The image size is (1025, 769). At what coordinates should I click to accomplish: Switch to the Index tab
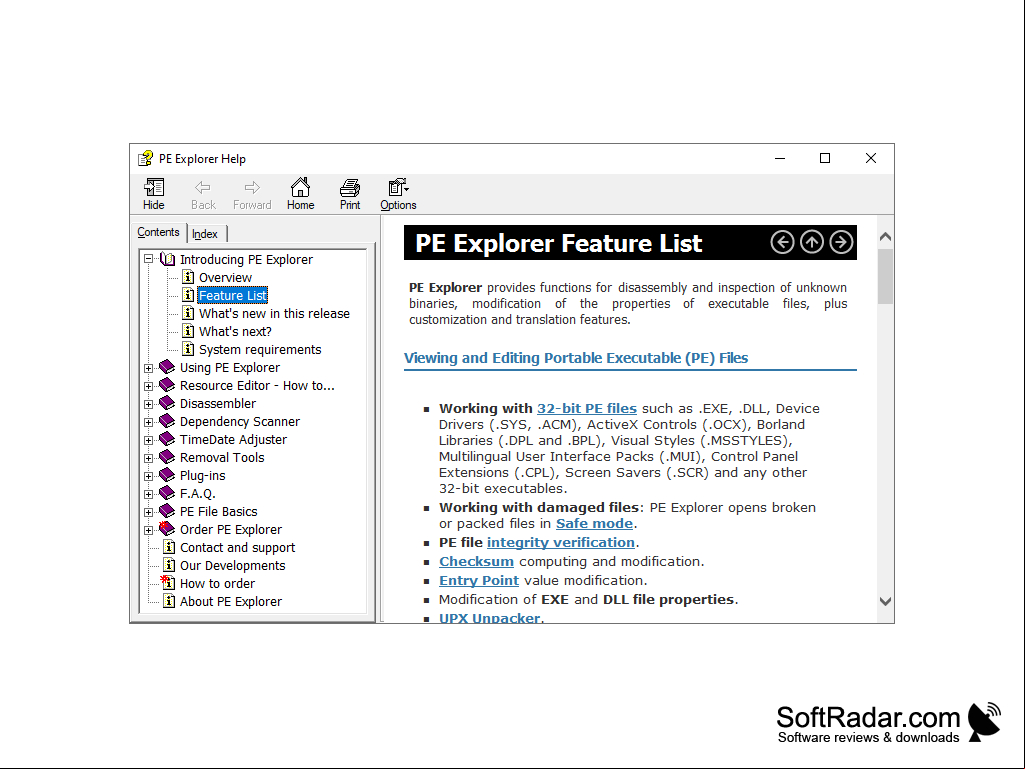(x=205, y=234)
